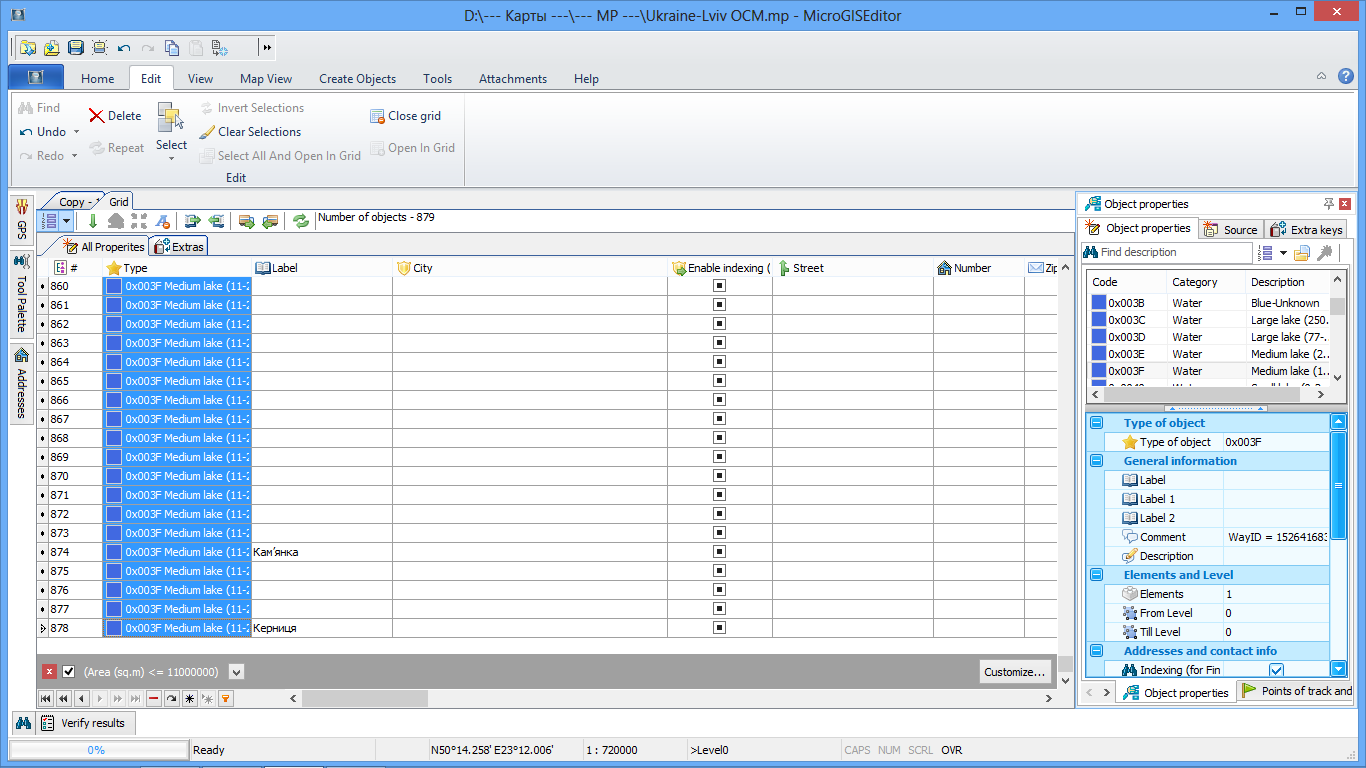Click the Close grid icon
The image size is (1366, 768).
coord(377,116)
